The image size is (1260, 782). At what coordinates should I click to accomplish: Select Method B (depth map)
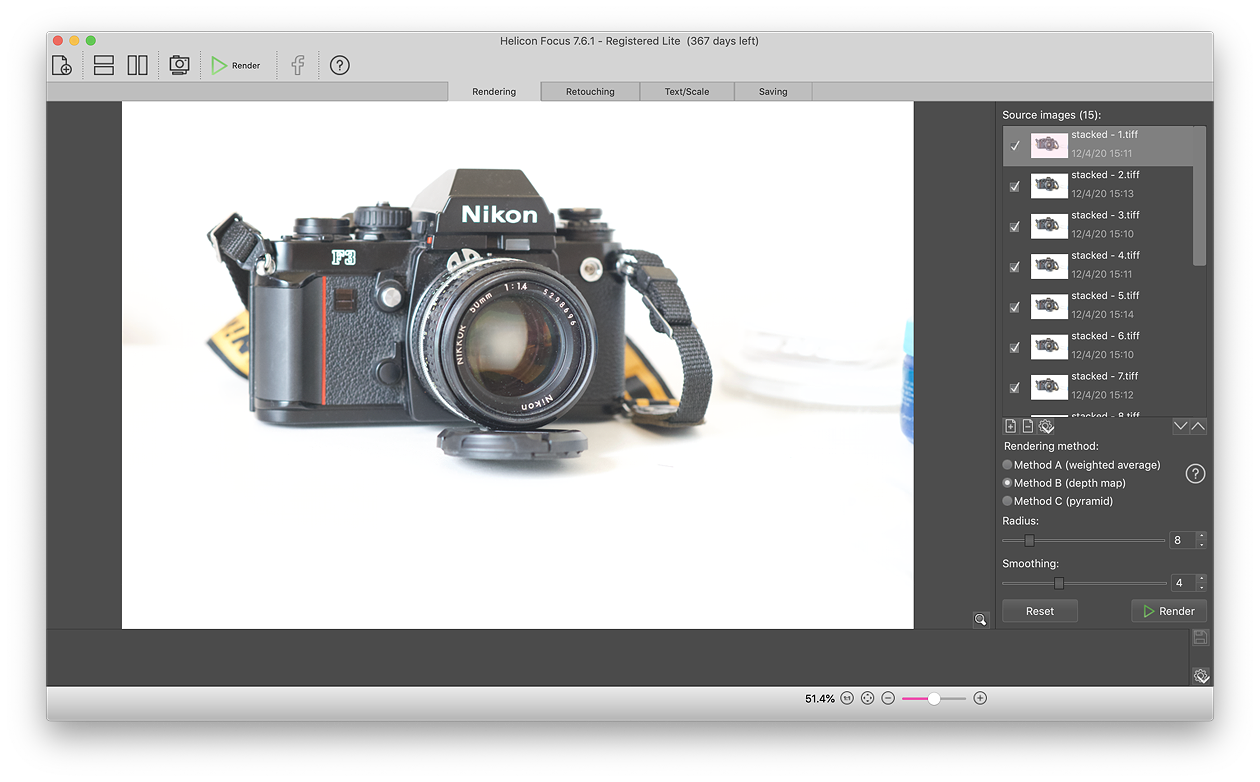(1064, 483)
